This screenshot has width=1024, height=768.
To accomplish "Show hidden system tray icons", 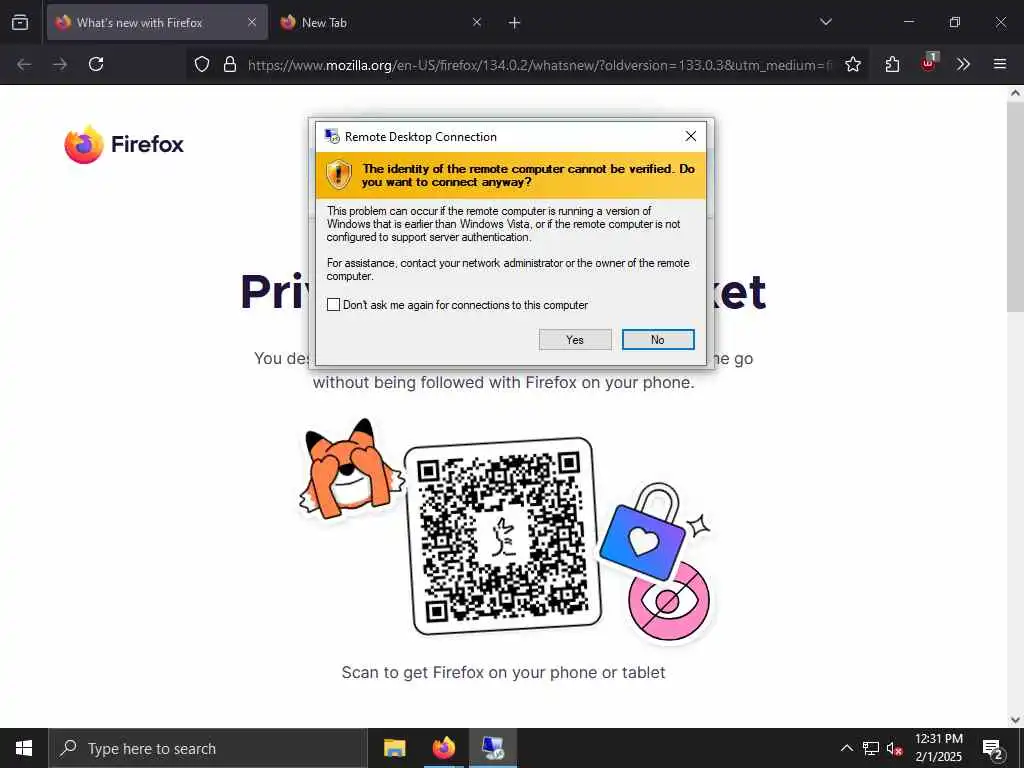I will coord(846,748).
